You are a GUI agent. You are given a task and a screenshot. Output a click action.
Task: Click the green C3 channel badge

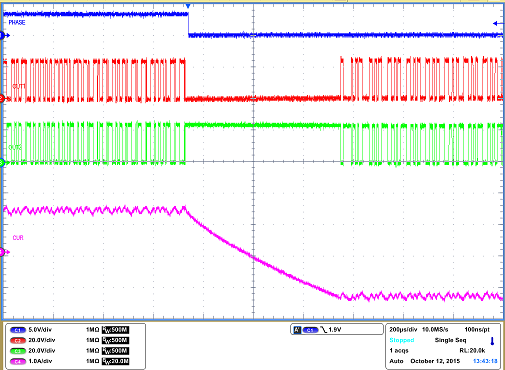[18, 351]
